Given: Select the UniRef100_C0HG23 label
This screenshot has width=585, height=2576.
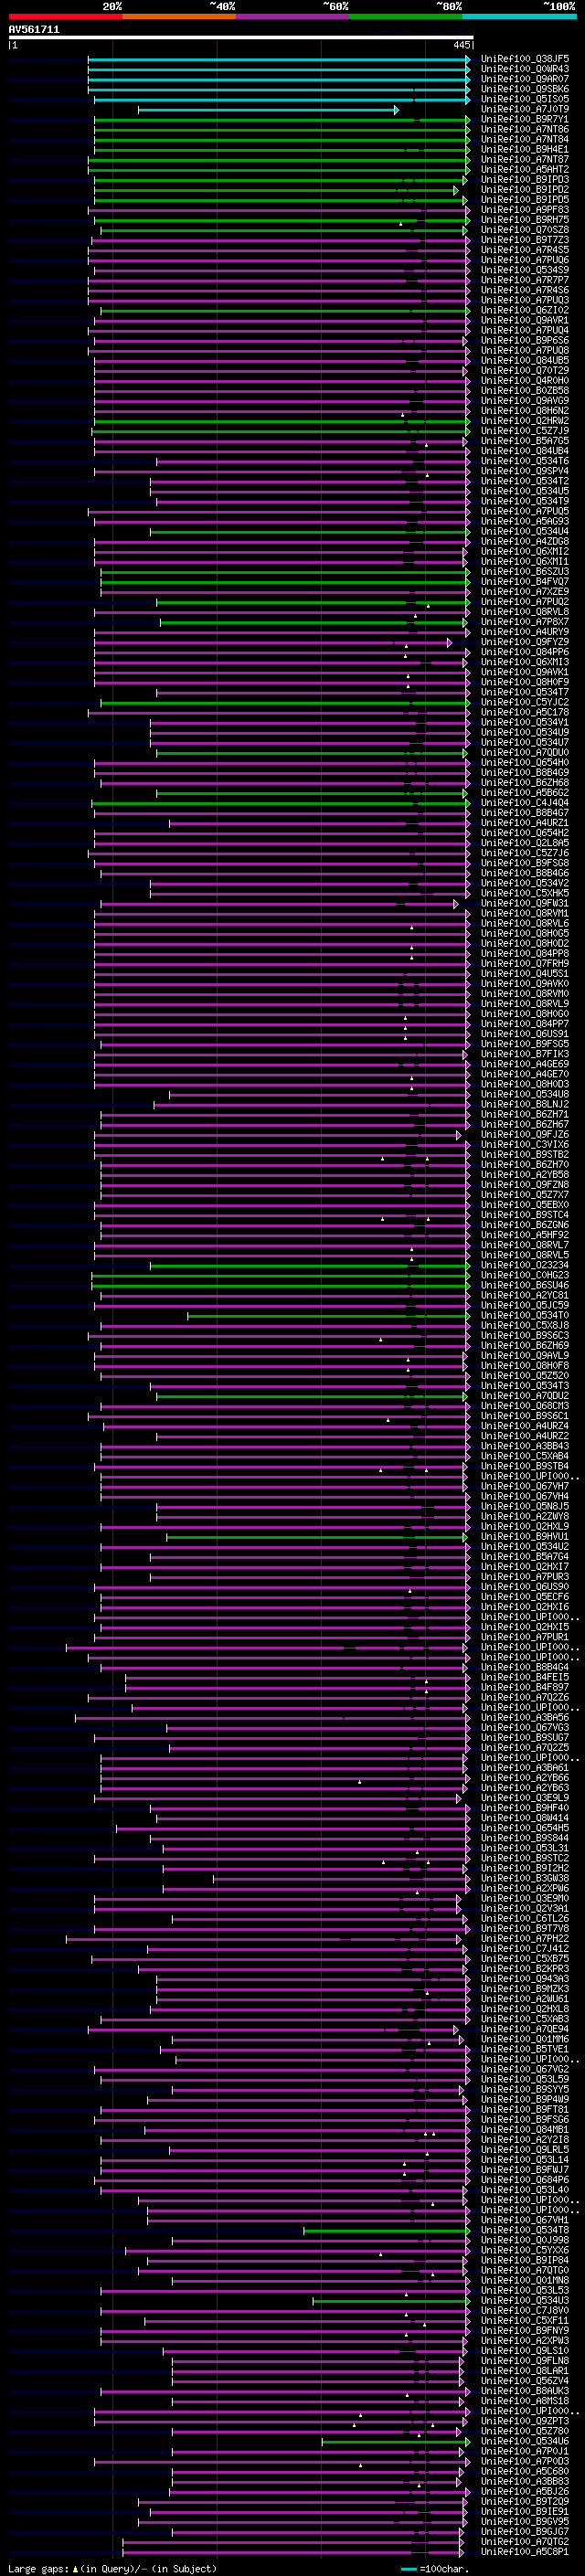Looking at the screenshot, I should tap(525, 1276).
